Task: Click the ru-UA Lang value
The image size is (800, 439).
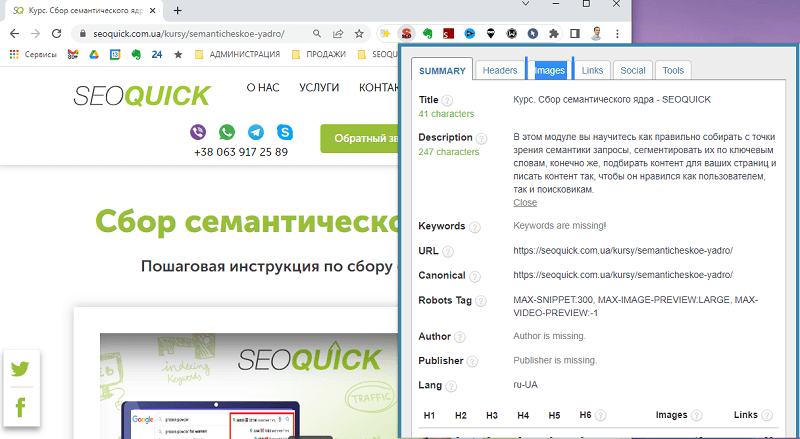Action: pos(526,385)
